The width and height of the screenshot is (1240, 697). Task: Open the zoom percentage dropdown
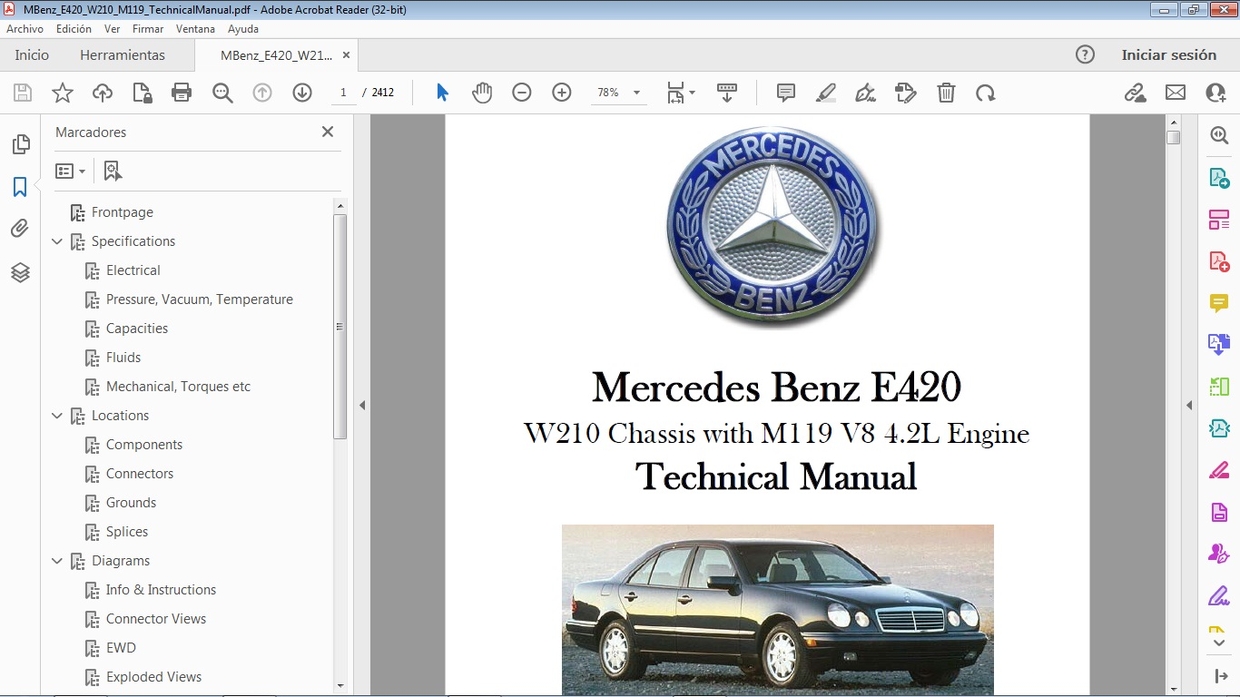point(634,92)
